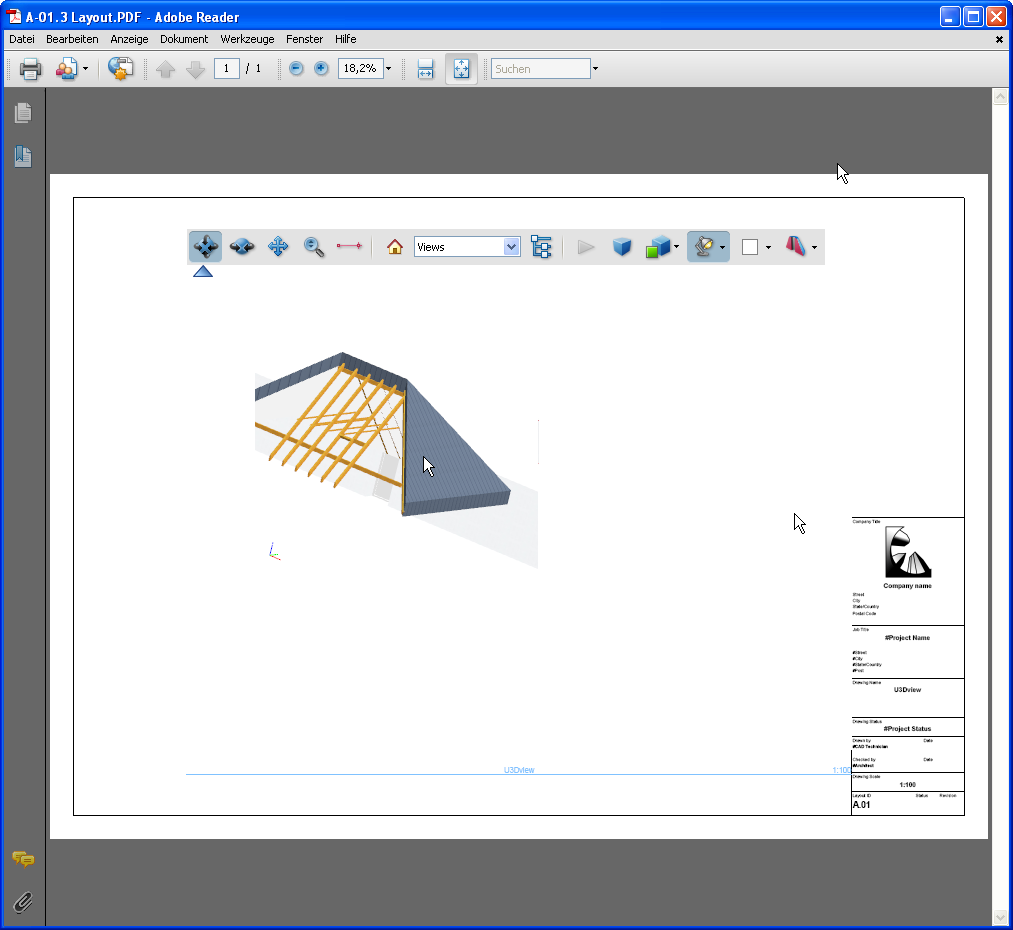
Task: Go to the previous page with the up arrow
Action: coord(166,68)
